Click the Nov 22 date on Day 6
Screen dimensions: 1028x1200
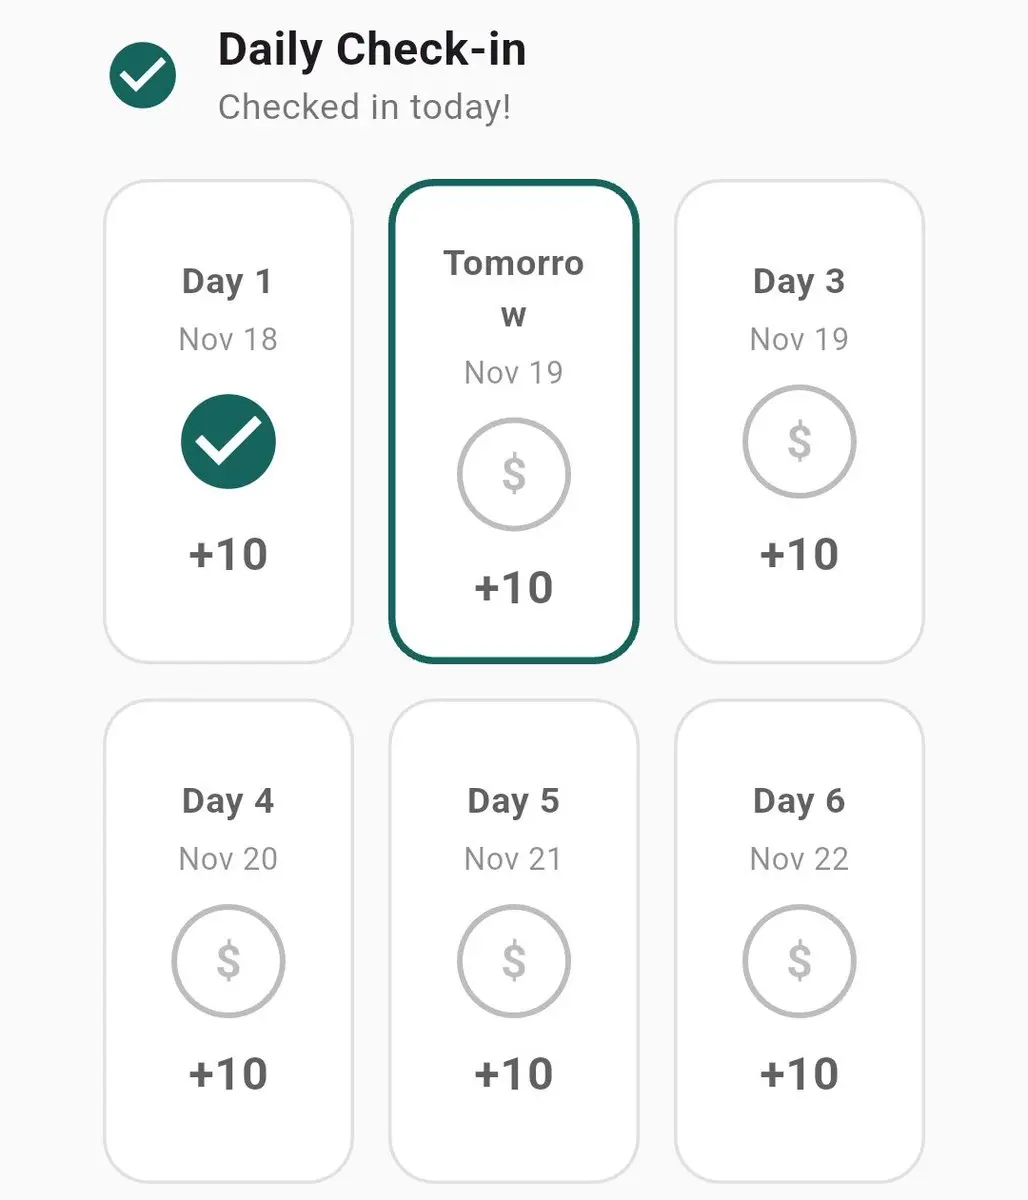798,859
